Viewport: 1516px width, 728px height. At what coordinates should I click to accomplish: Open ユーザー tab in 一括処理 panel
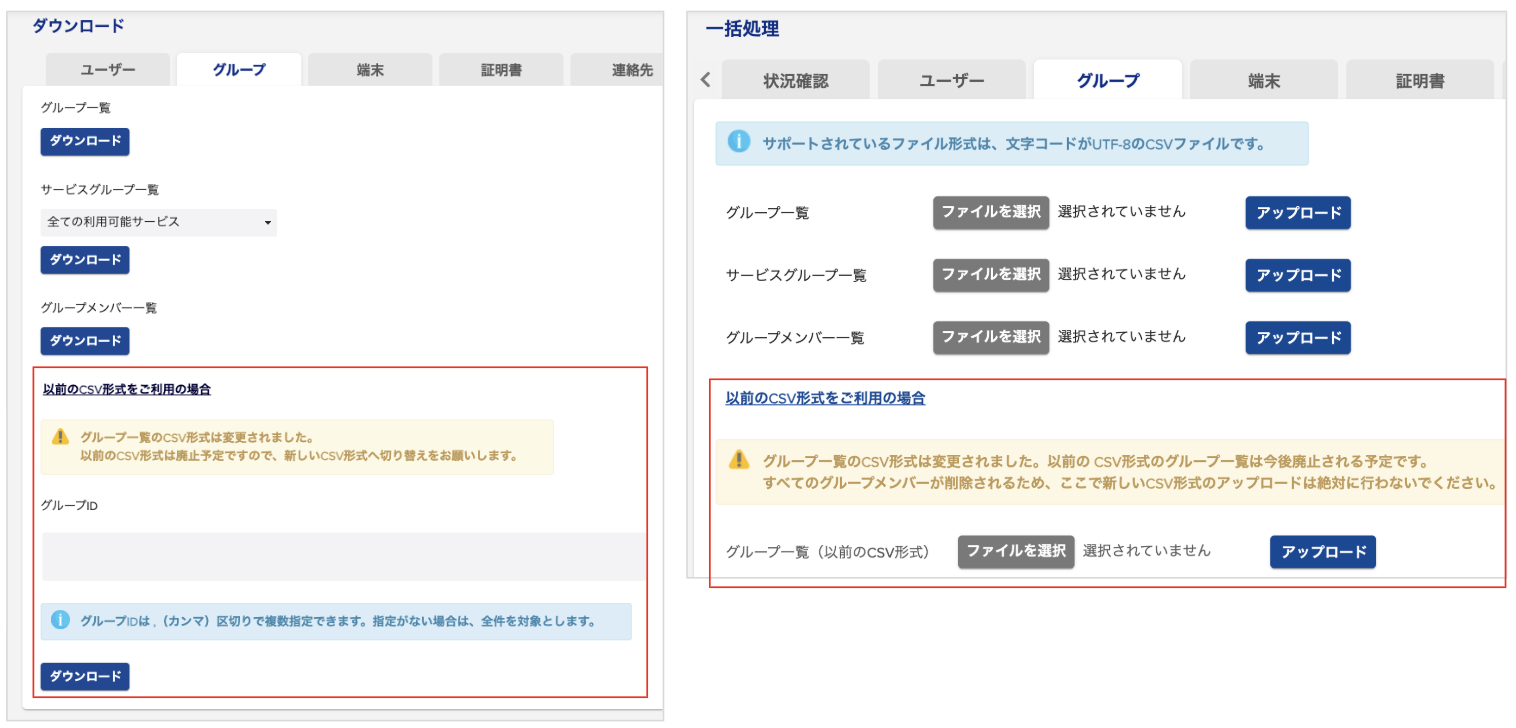tap(952, 81)
